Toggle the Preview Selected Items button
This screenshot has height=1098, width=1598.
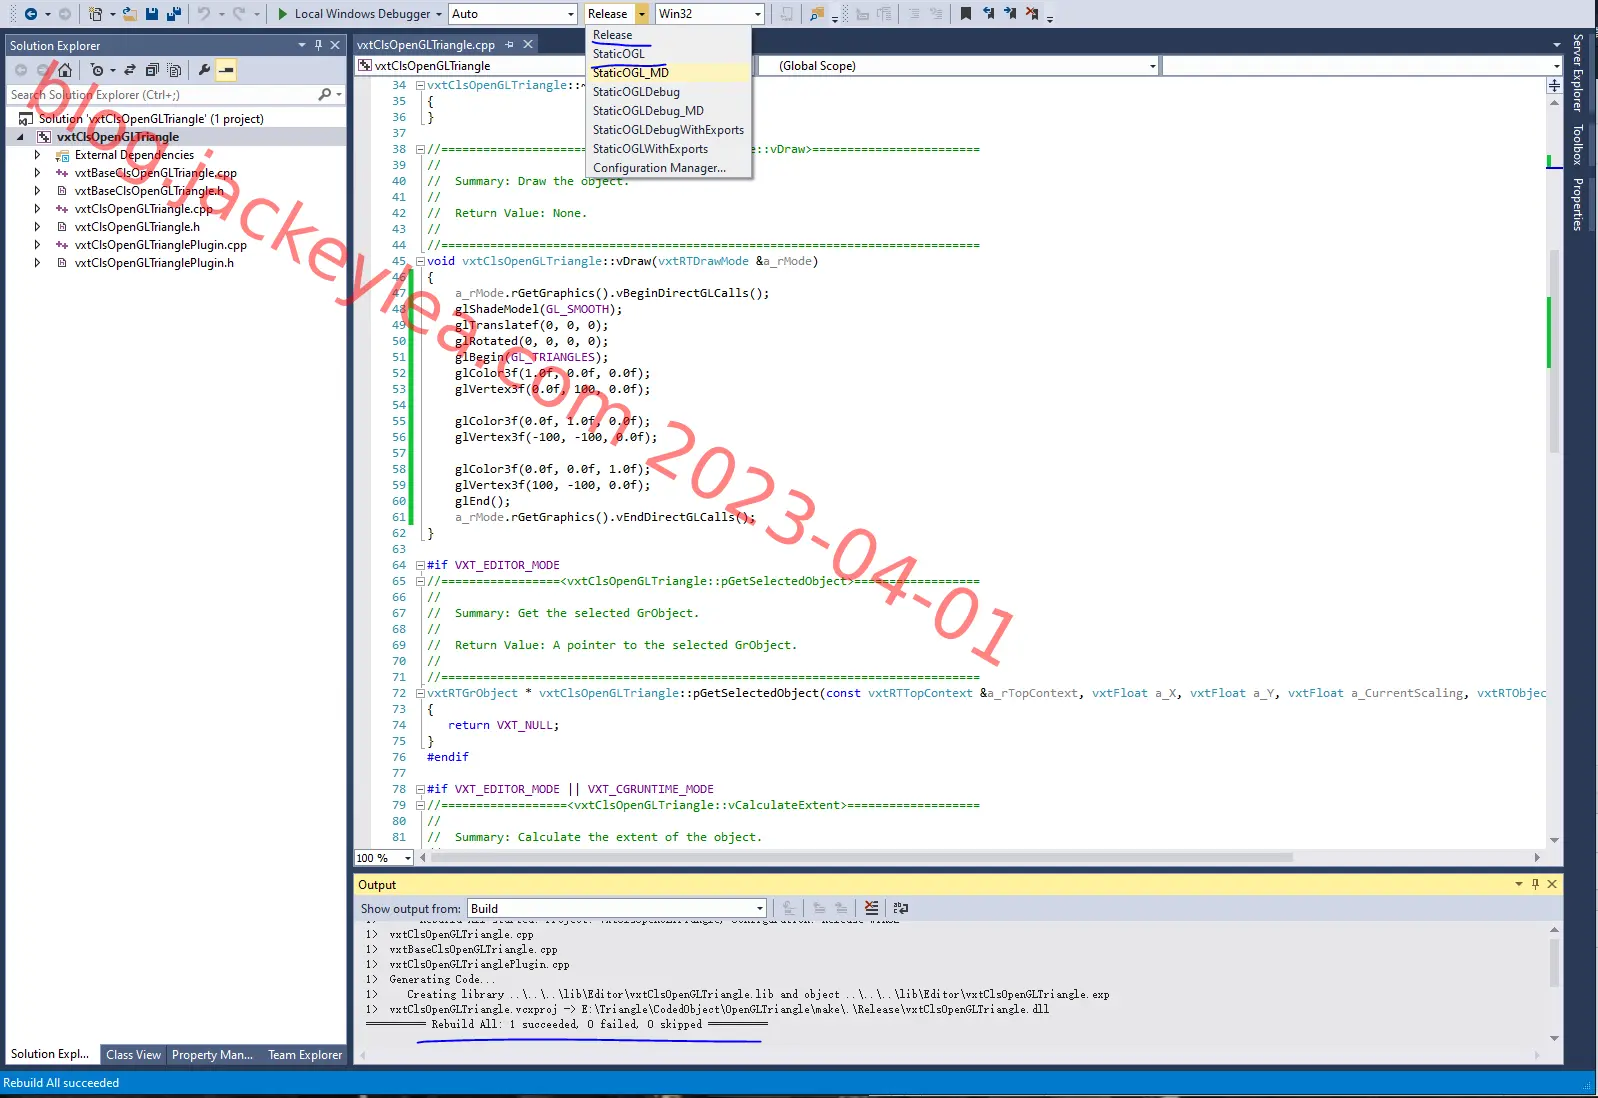pyautogui.click(x=227, y=70)
